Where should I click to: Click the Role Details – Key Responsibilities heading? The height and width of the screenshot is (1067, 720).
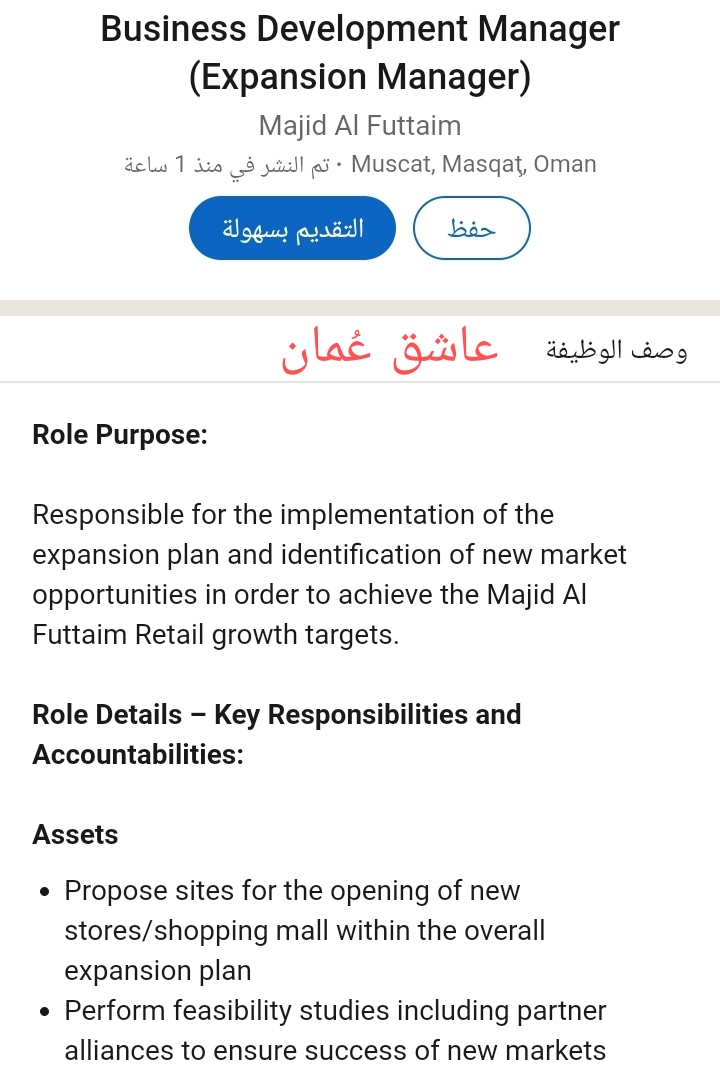pyautogui.click(x=277, y=715)
